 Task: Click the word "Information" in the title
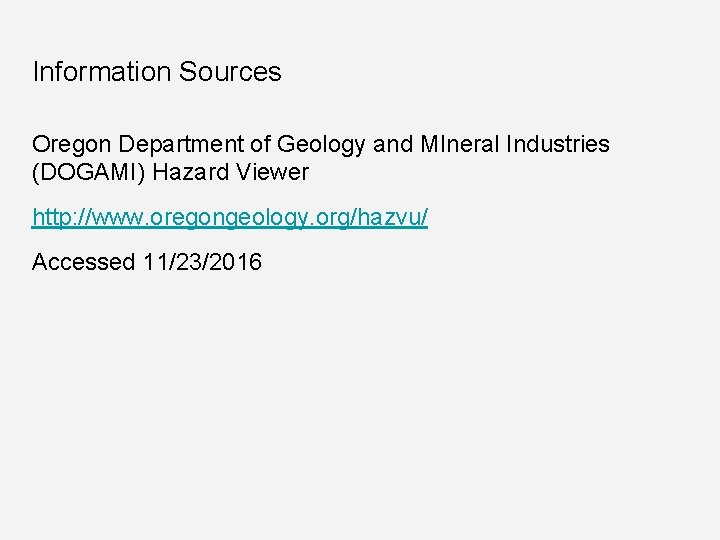pyautogui.click(x=102, y=72)
